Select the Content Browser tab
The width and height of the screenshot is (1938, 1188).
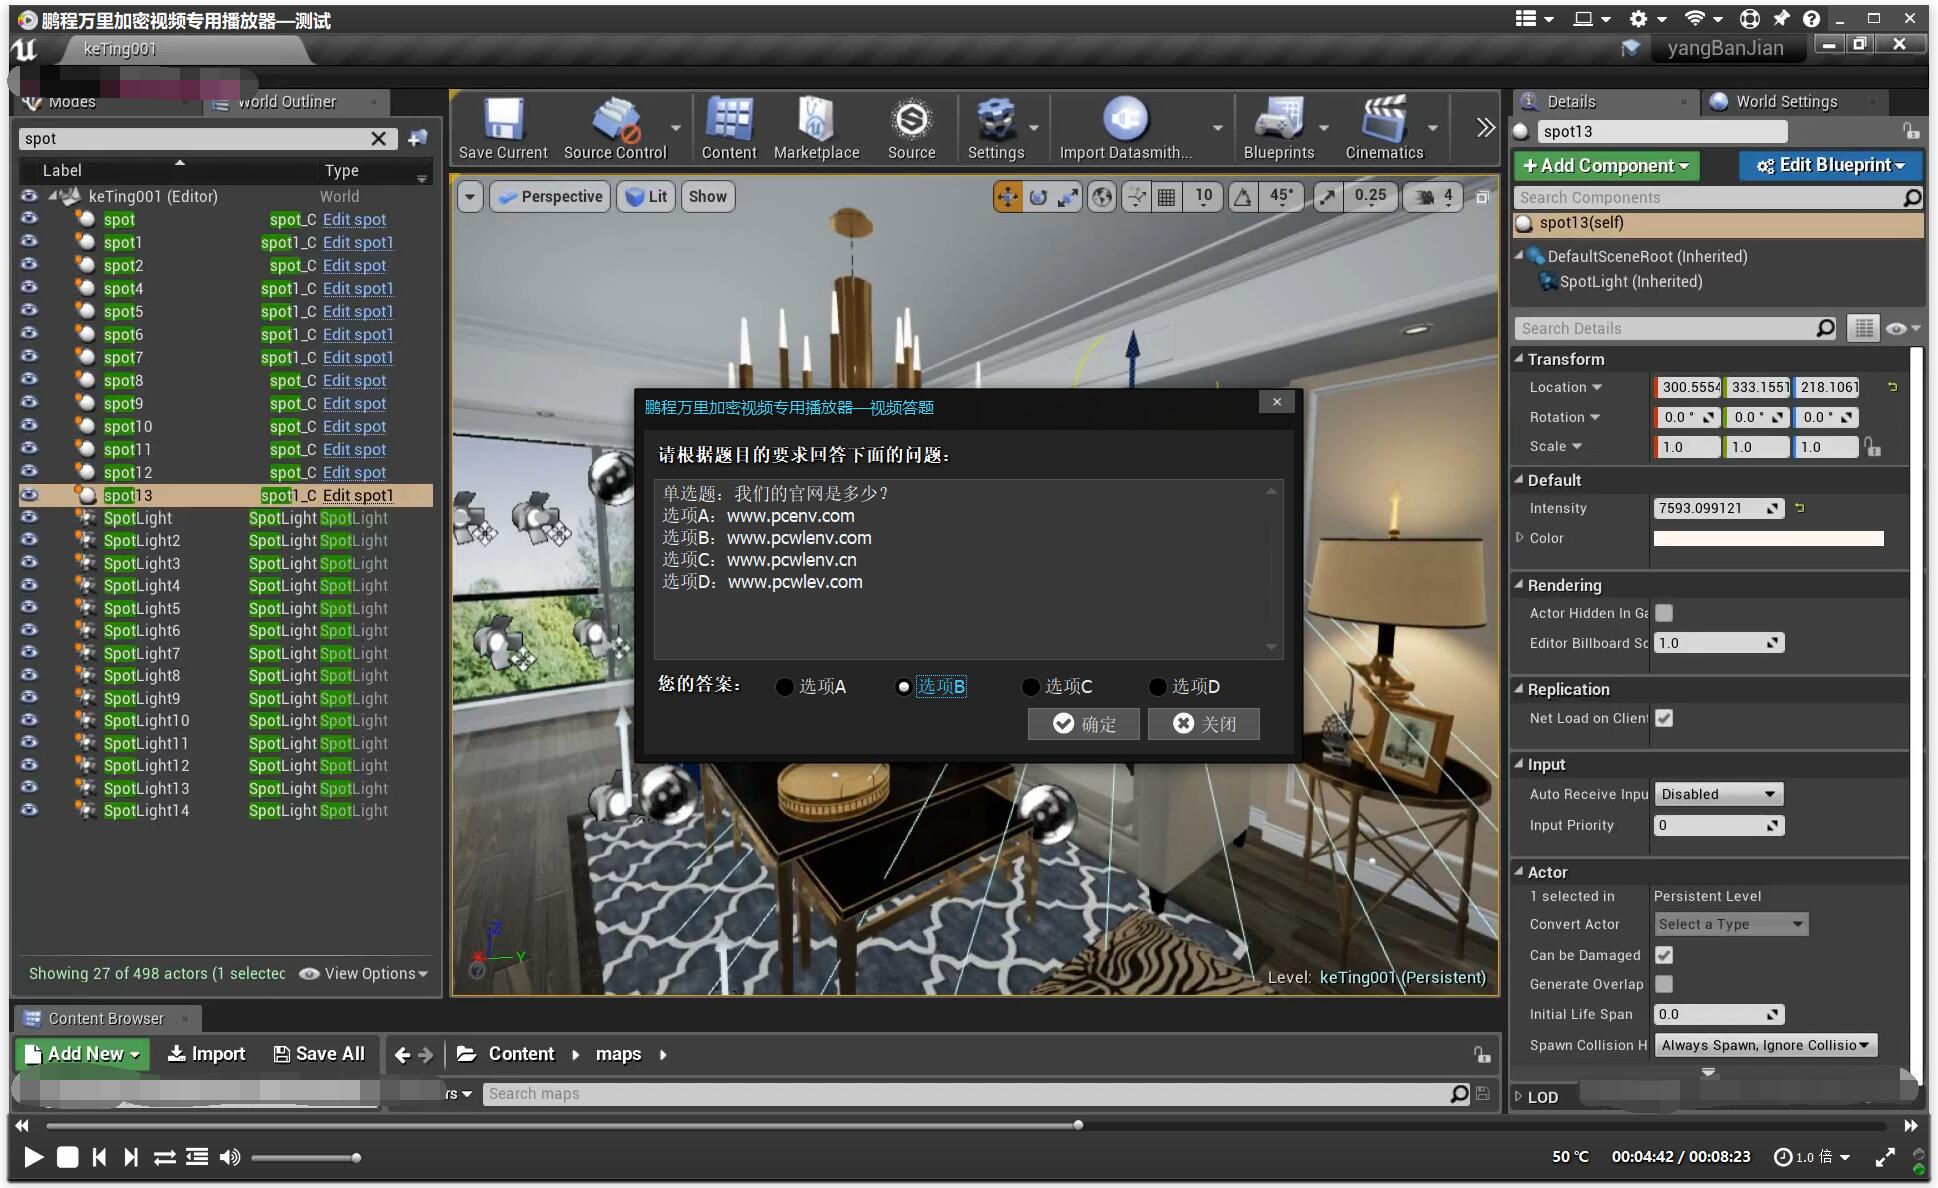[x=106, y=1018]
